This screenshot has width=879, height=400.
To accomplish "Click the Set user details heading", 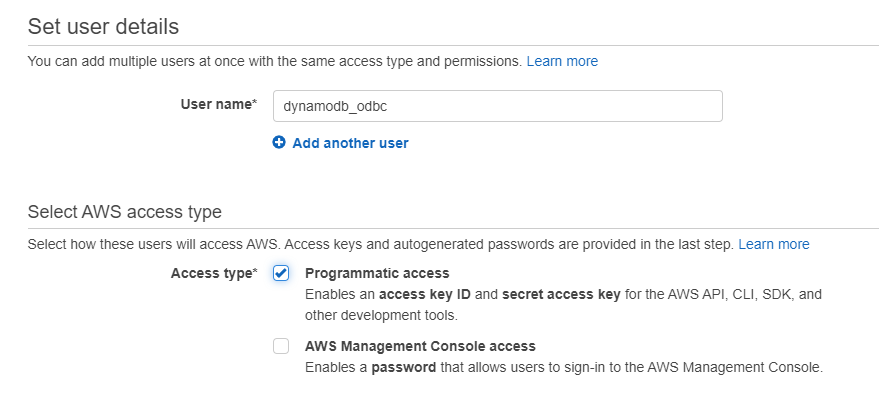I will pyautogui.click(x=103, y=26).
